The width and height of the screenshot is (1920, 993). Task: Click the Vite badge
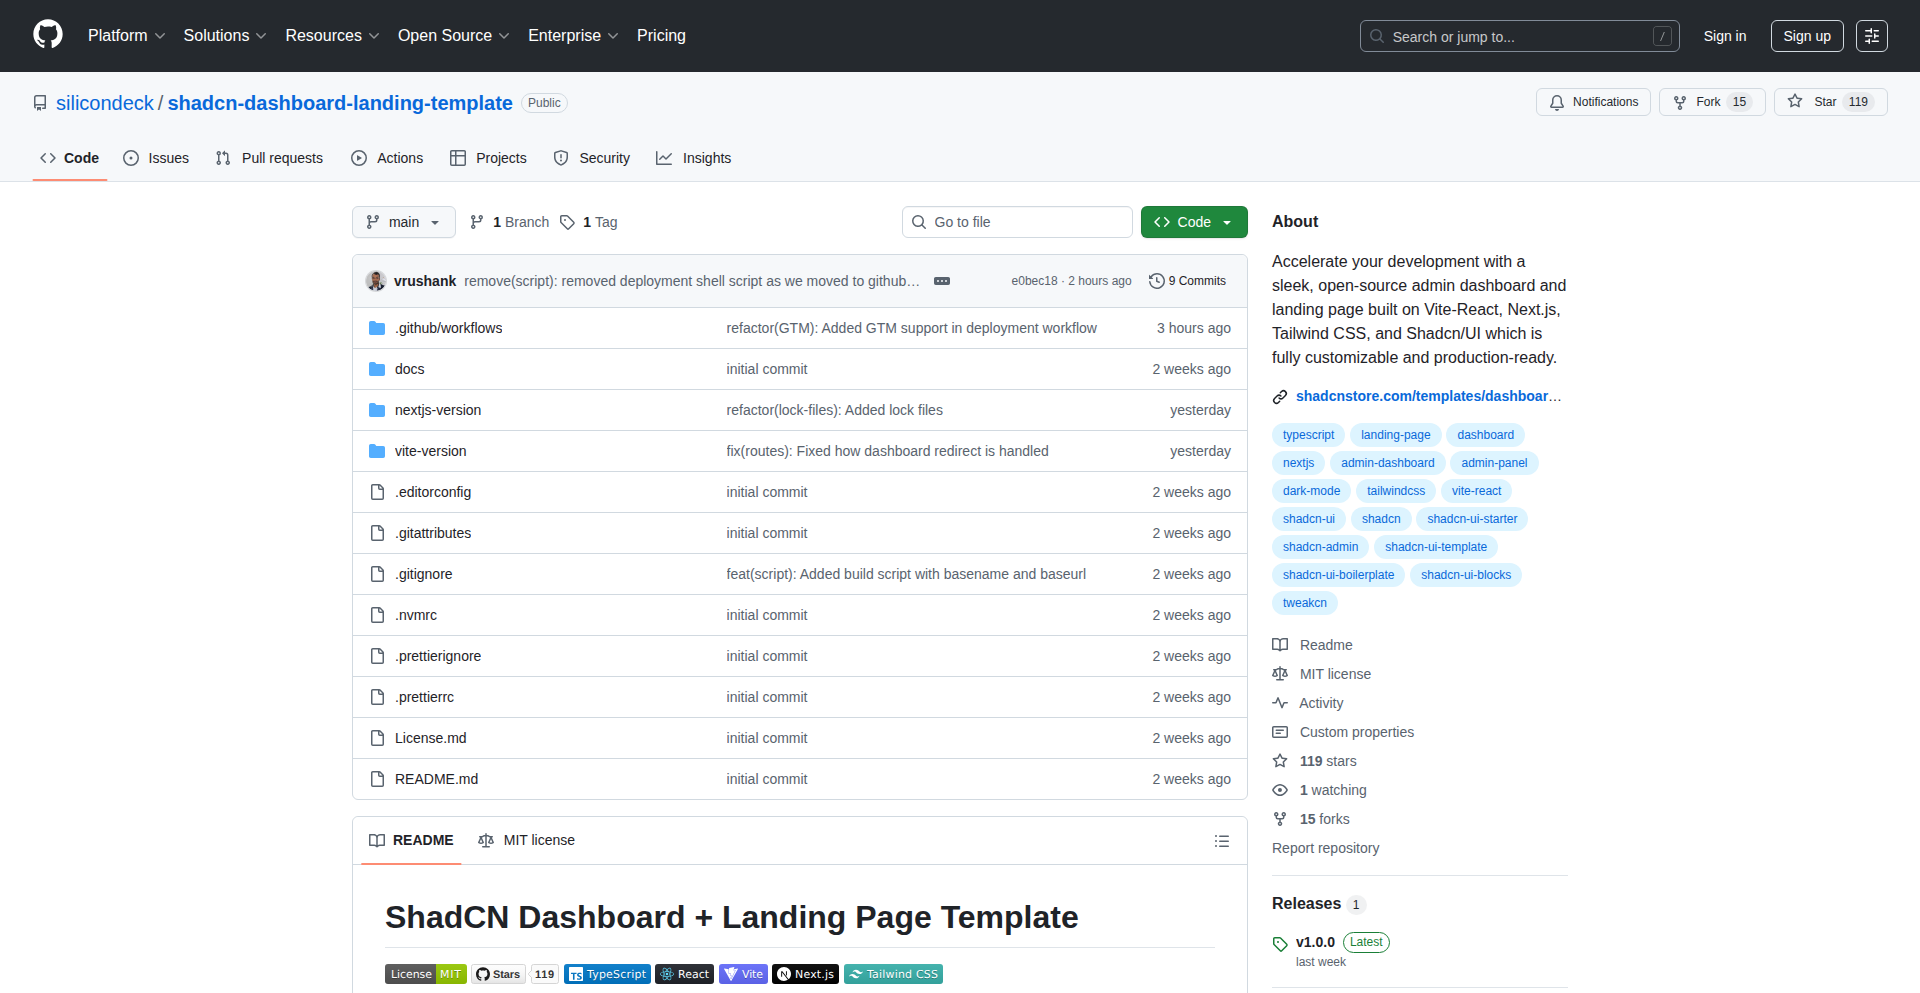743,974
